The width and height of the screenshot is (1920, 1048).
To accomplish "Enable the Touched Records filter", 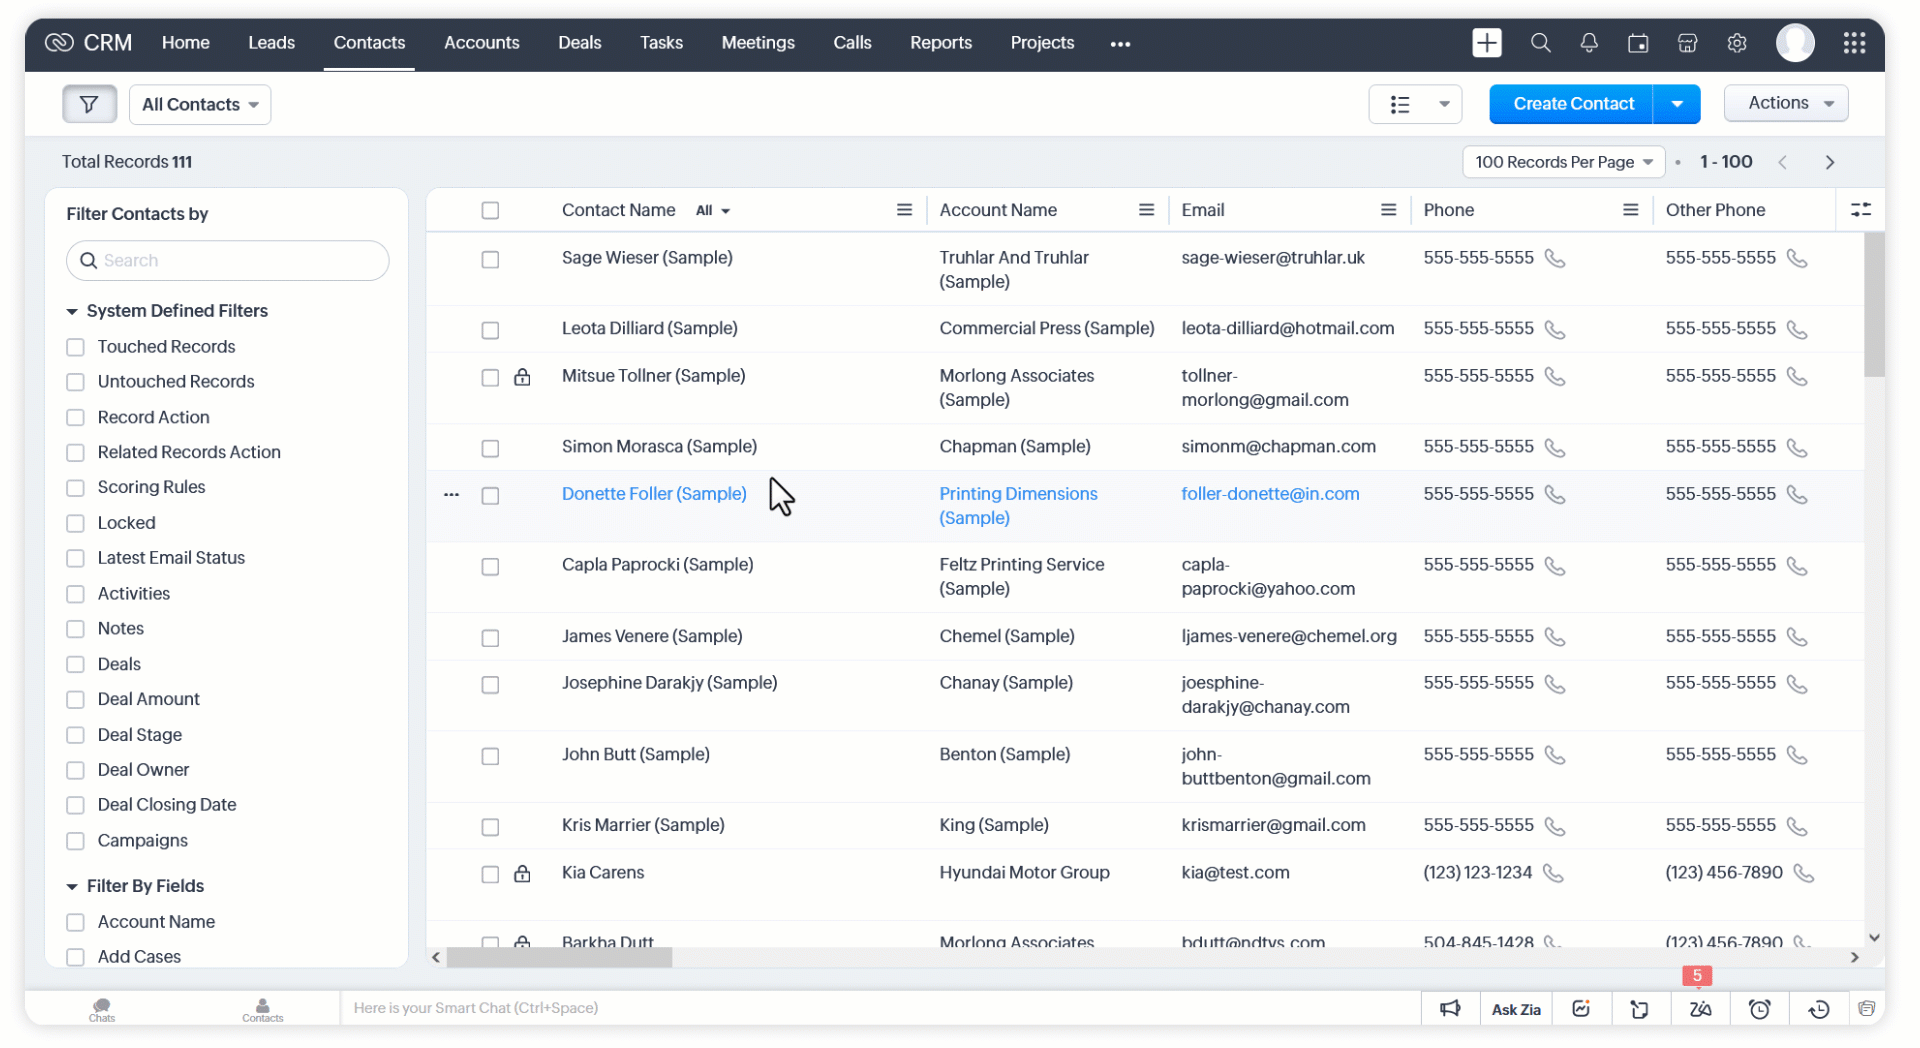I will pyautogui.click(x=75, y=347).
